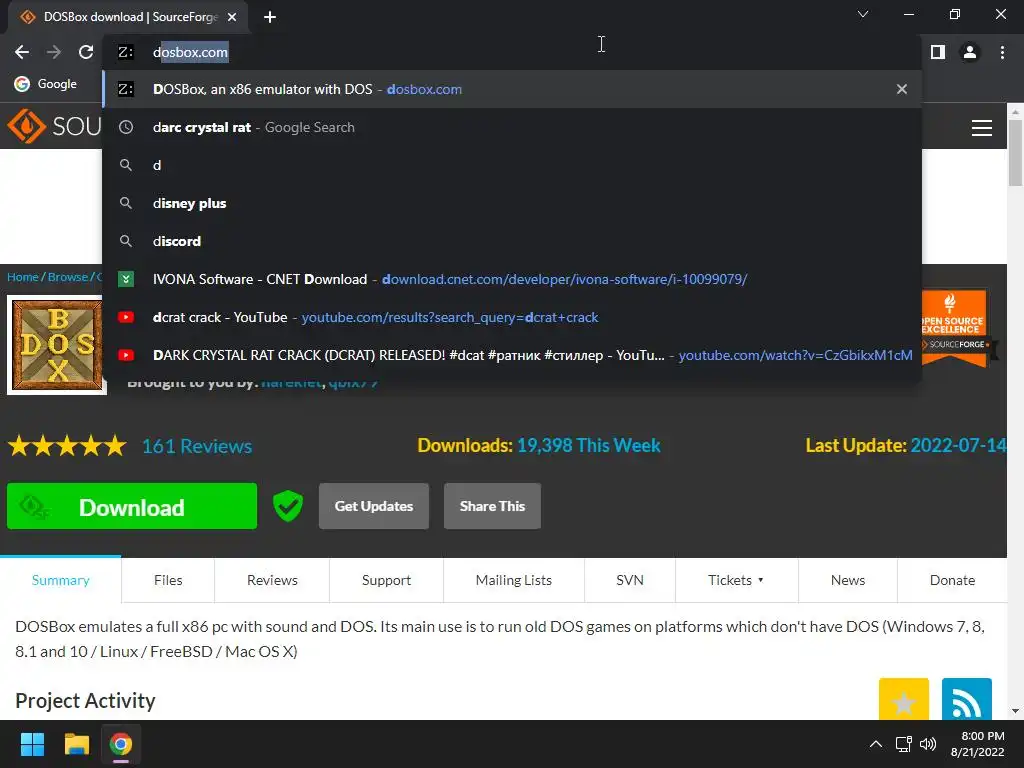Click the yellow star favorite icon
Viewport: 1024px width, 768px height.
coord(904,699)
